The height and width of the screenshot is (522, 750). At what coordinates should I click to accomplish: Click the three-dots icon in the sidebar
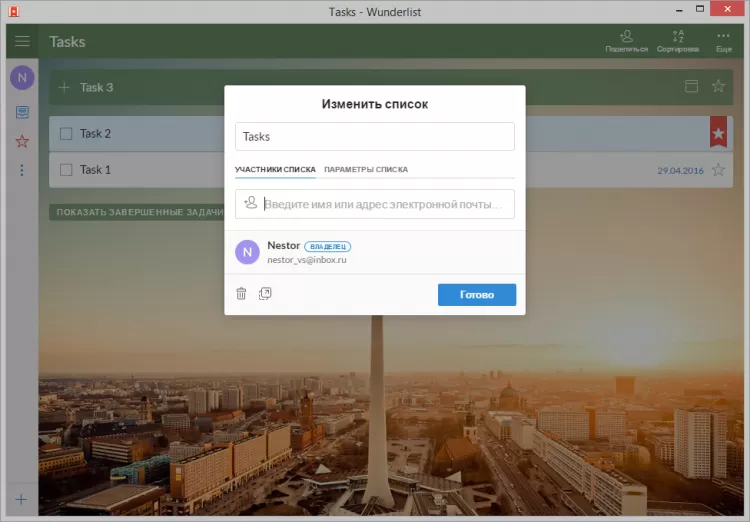[x=22, y=170]
